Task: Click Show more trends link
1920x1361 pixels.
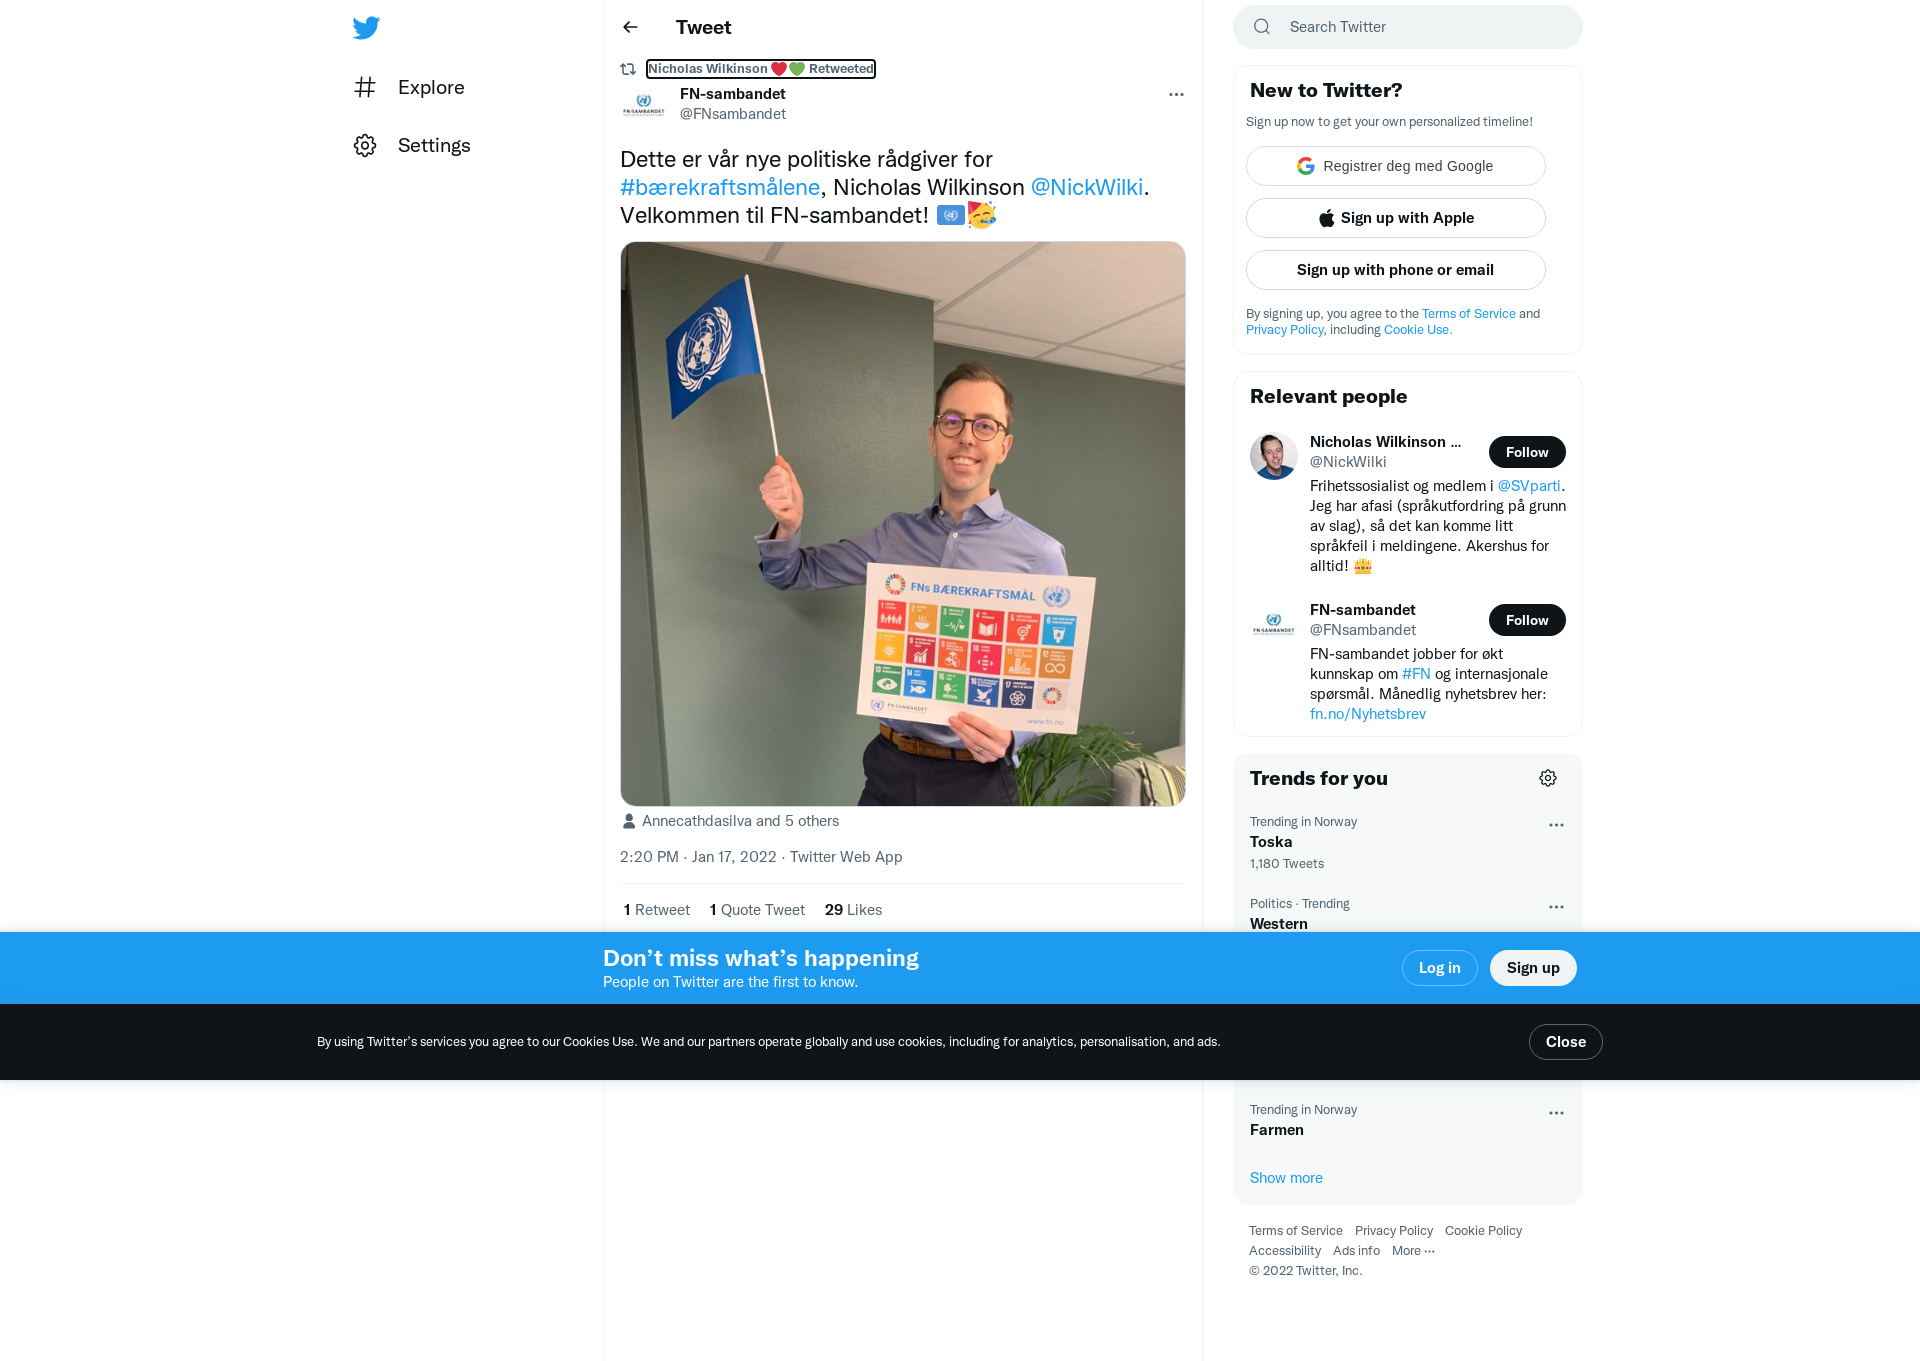Action: [x=1286, y=1178]
